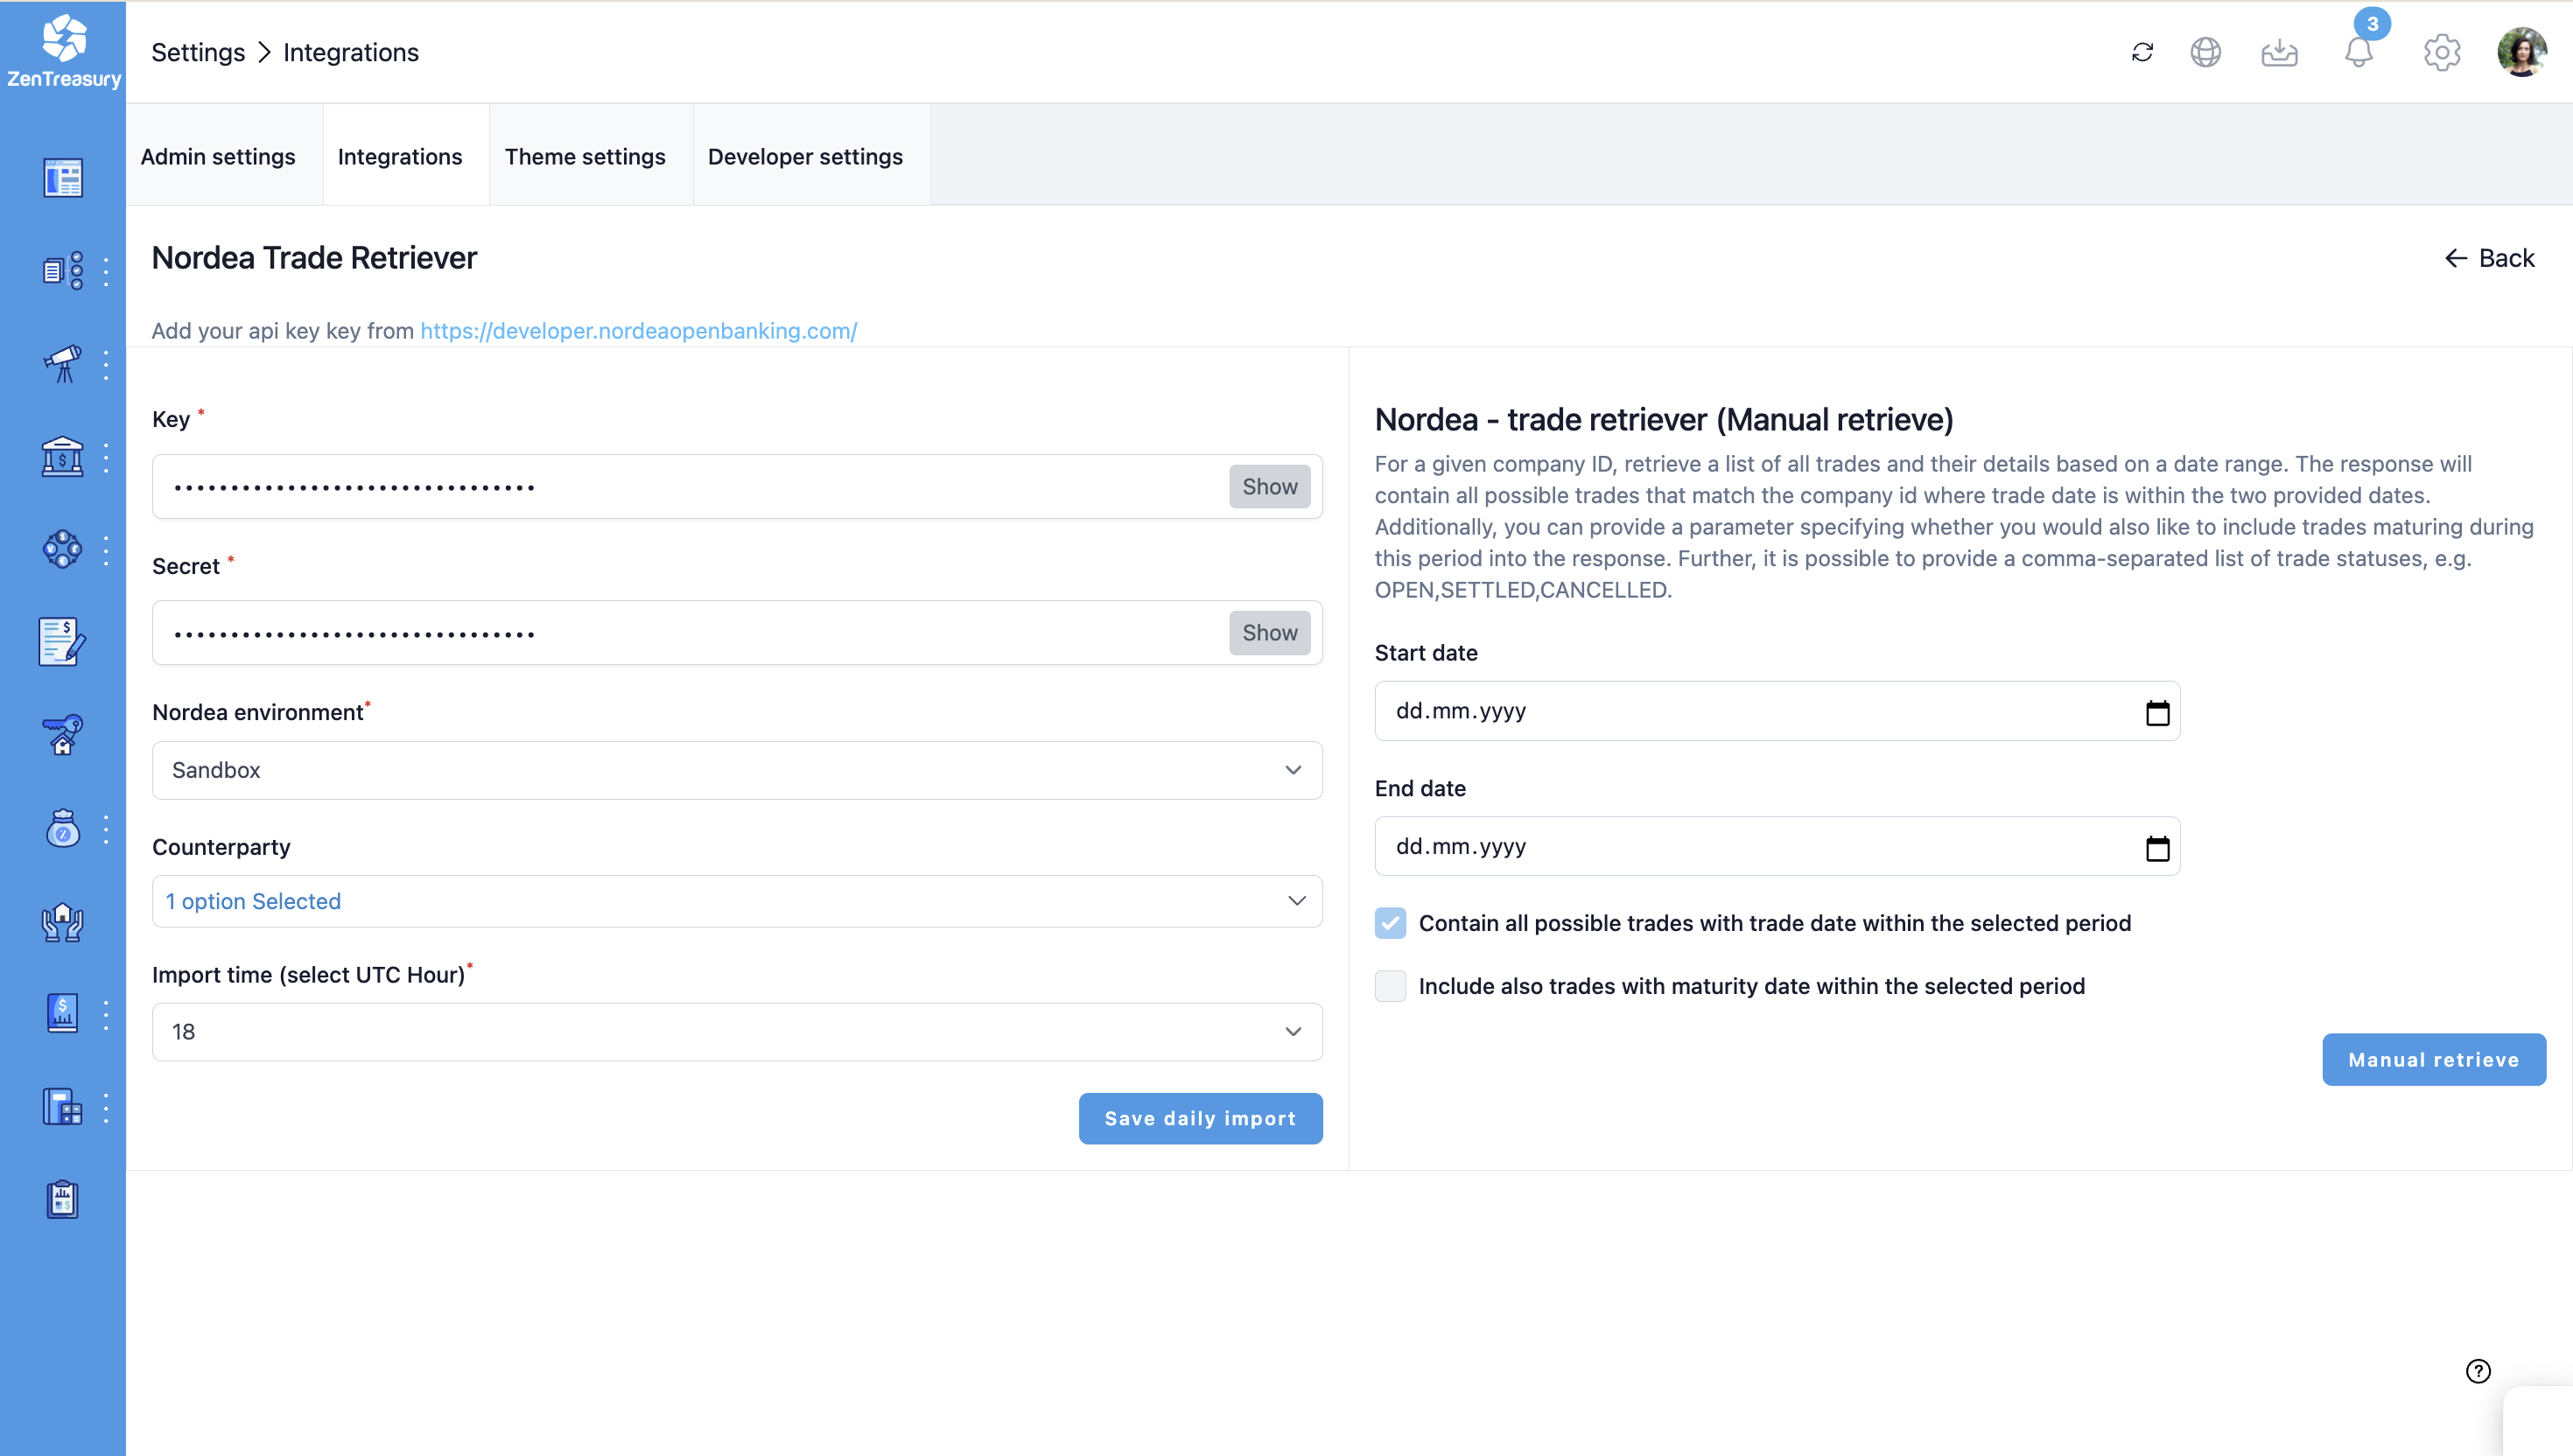Open the Import time hour dropdown
This screenshot has width=2573, height=1456.
737,1032
